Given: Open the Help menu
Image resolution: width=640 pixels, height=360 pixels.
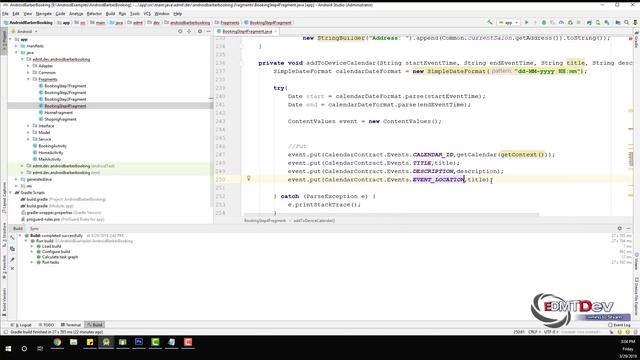Looking at the screenshot, I should pyautogui.click(x=178, y=13).
